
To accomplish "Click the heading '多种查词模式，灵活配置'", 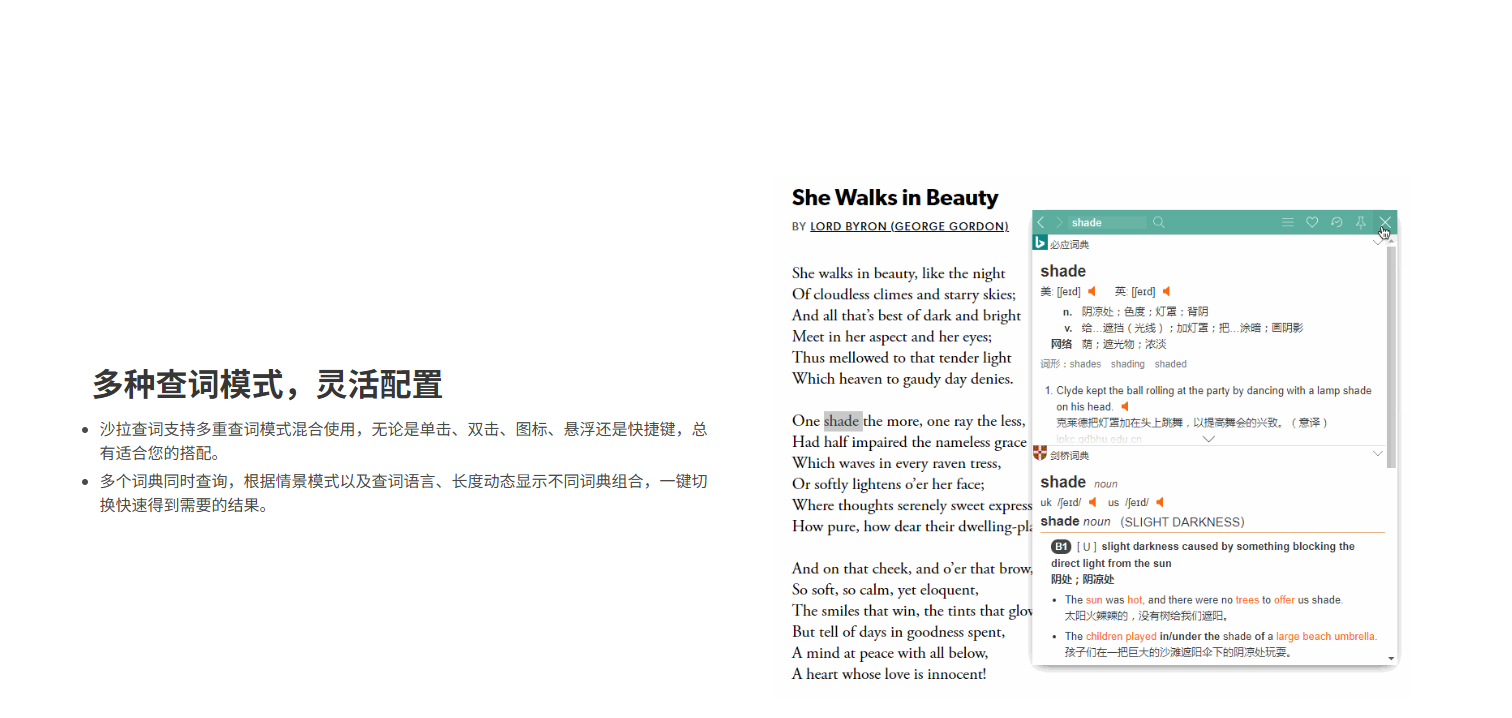I will click(268, 384).
